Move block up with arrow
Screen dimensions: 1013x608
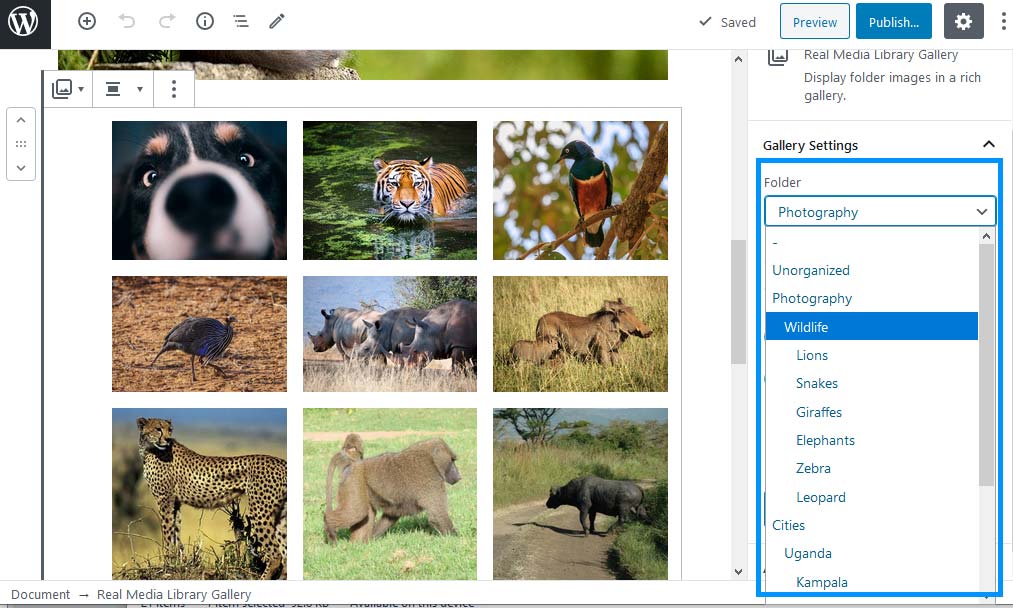21,120
